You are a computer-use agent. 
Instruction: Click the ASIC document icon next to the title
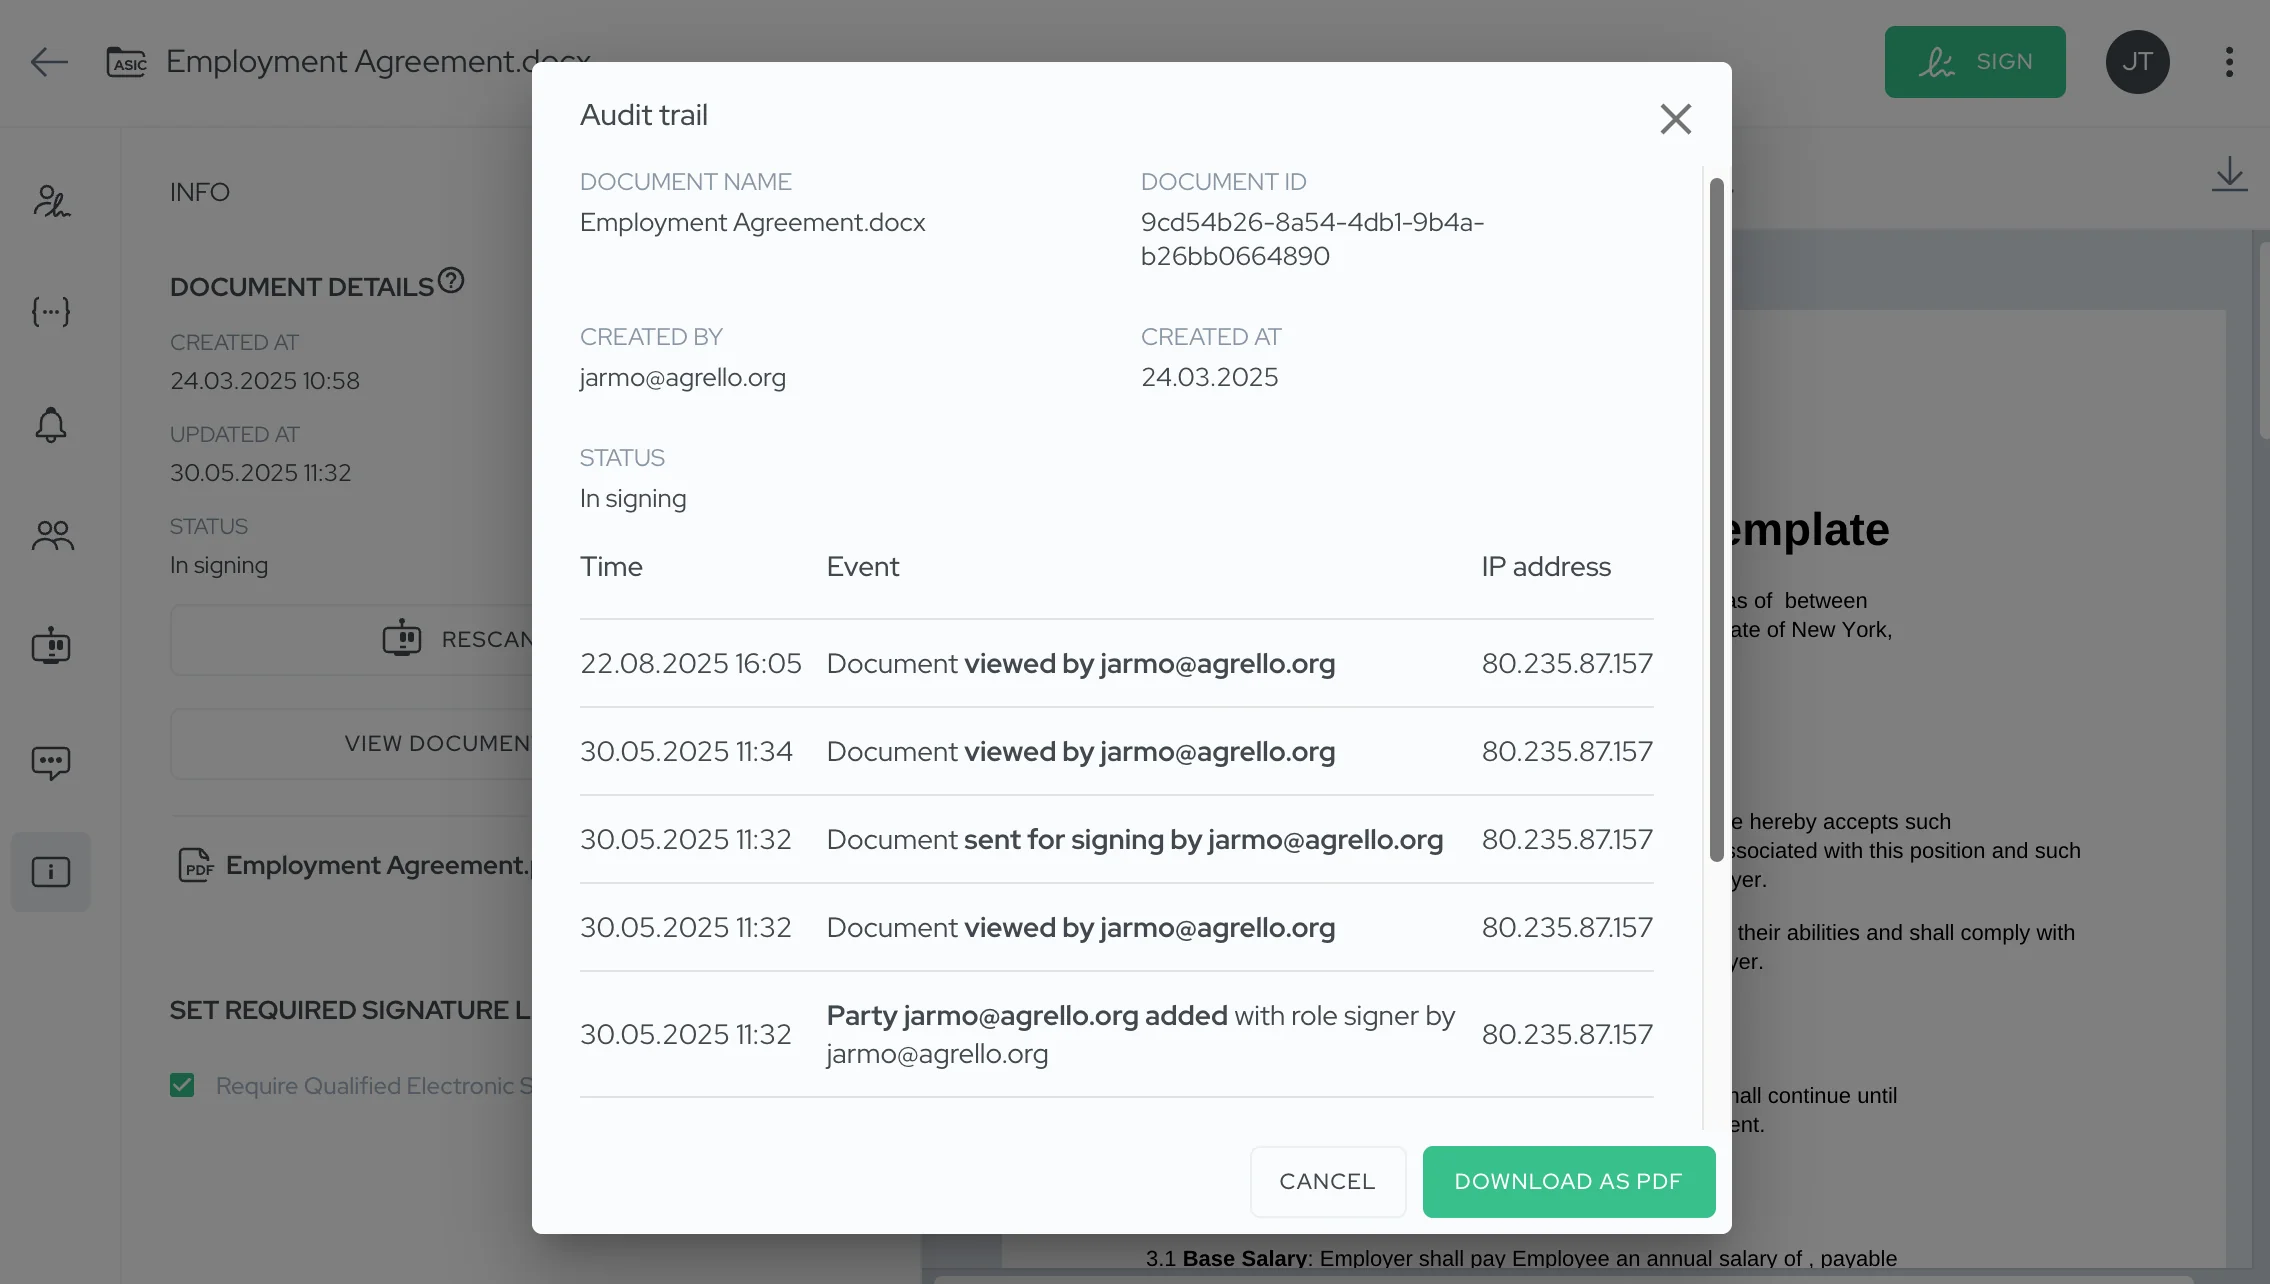(x=126, y=61)
